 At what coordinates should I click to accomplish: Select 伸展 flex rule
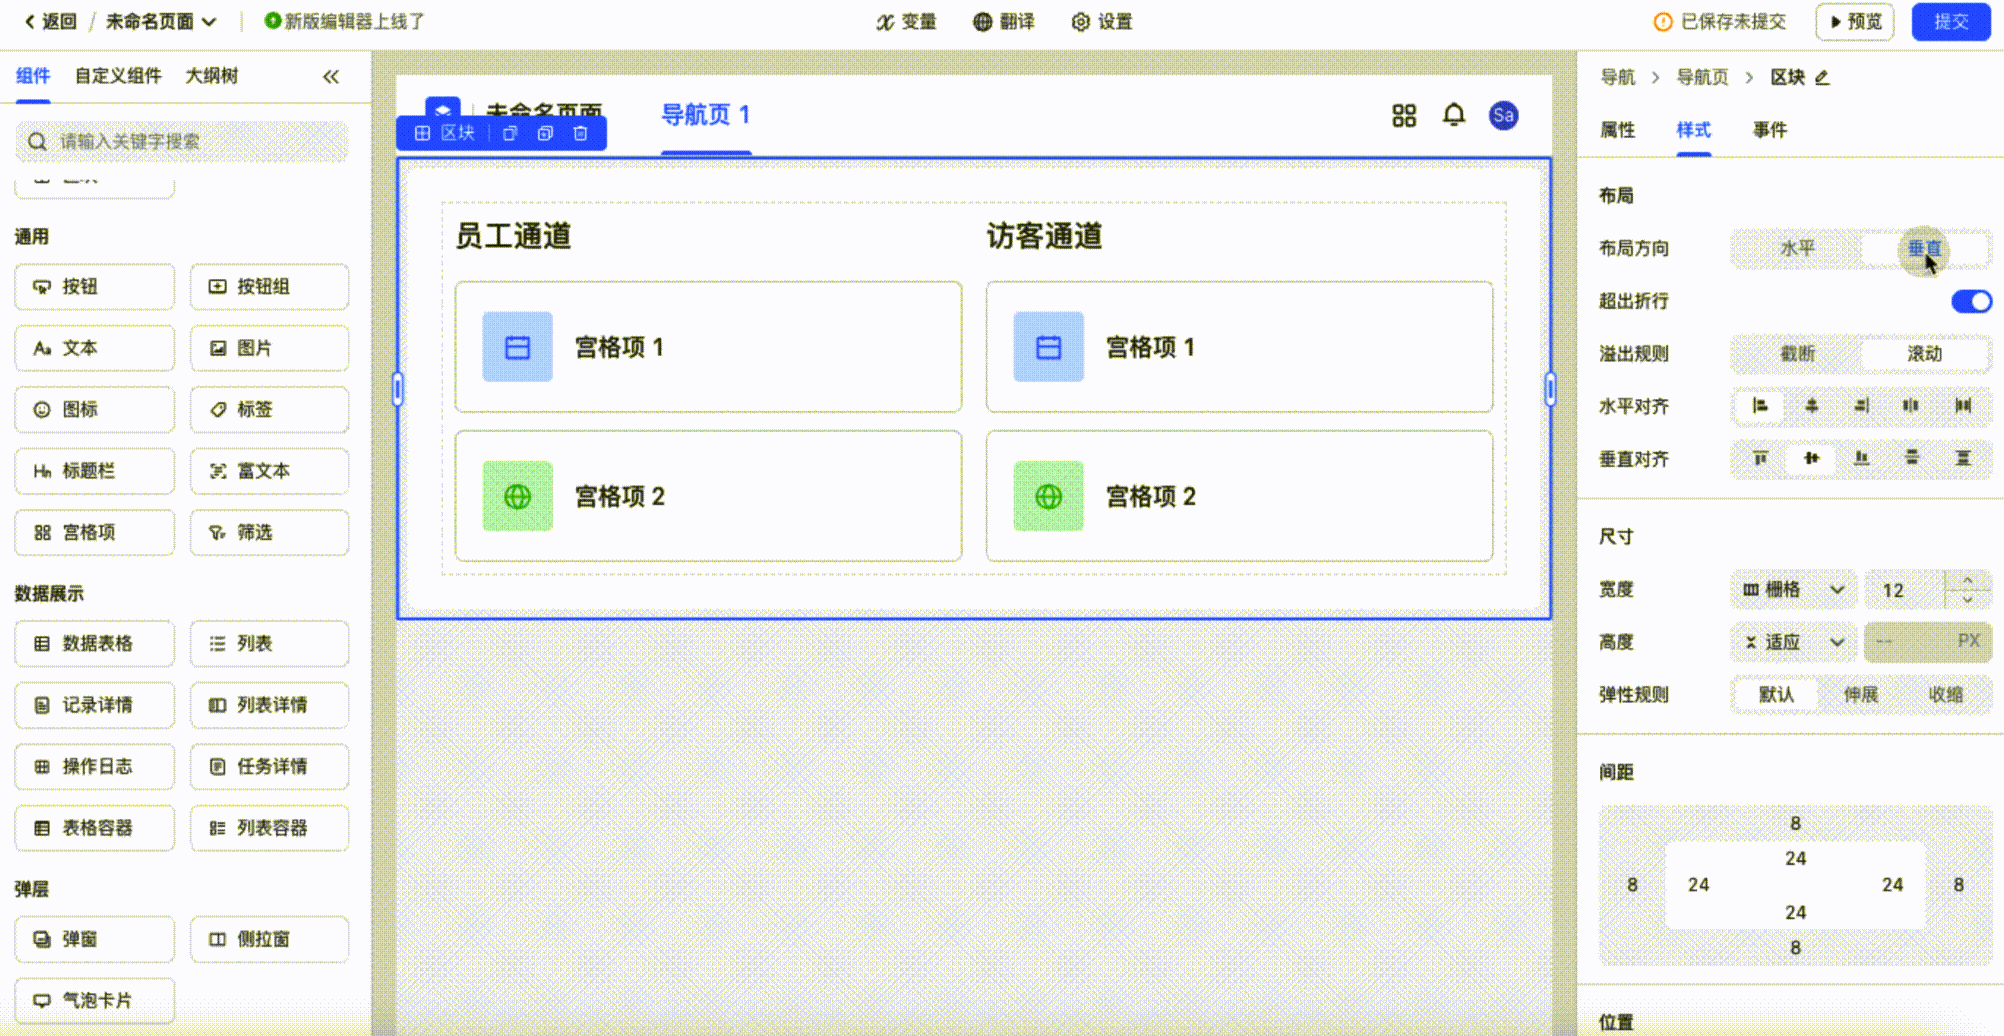[x=1861, y=695]
